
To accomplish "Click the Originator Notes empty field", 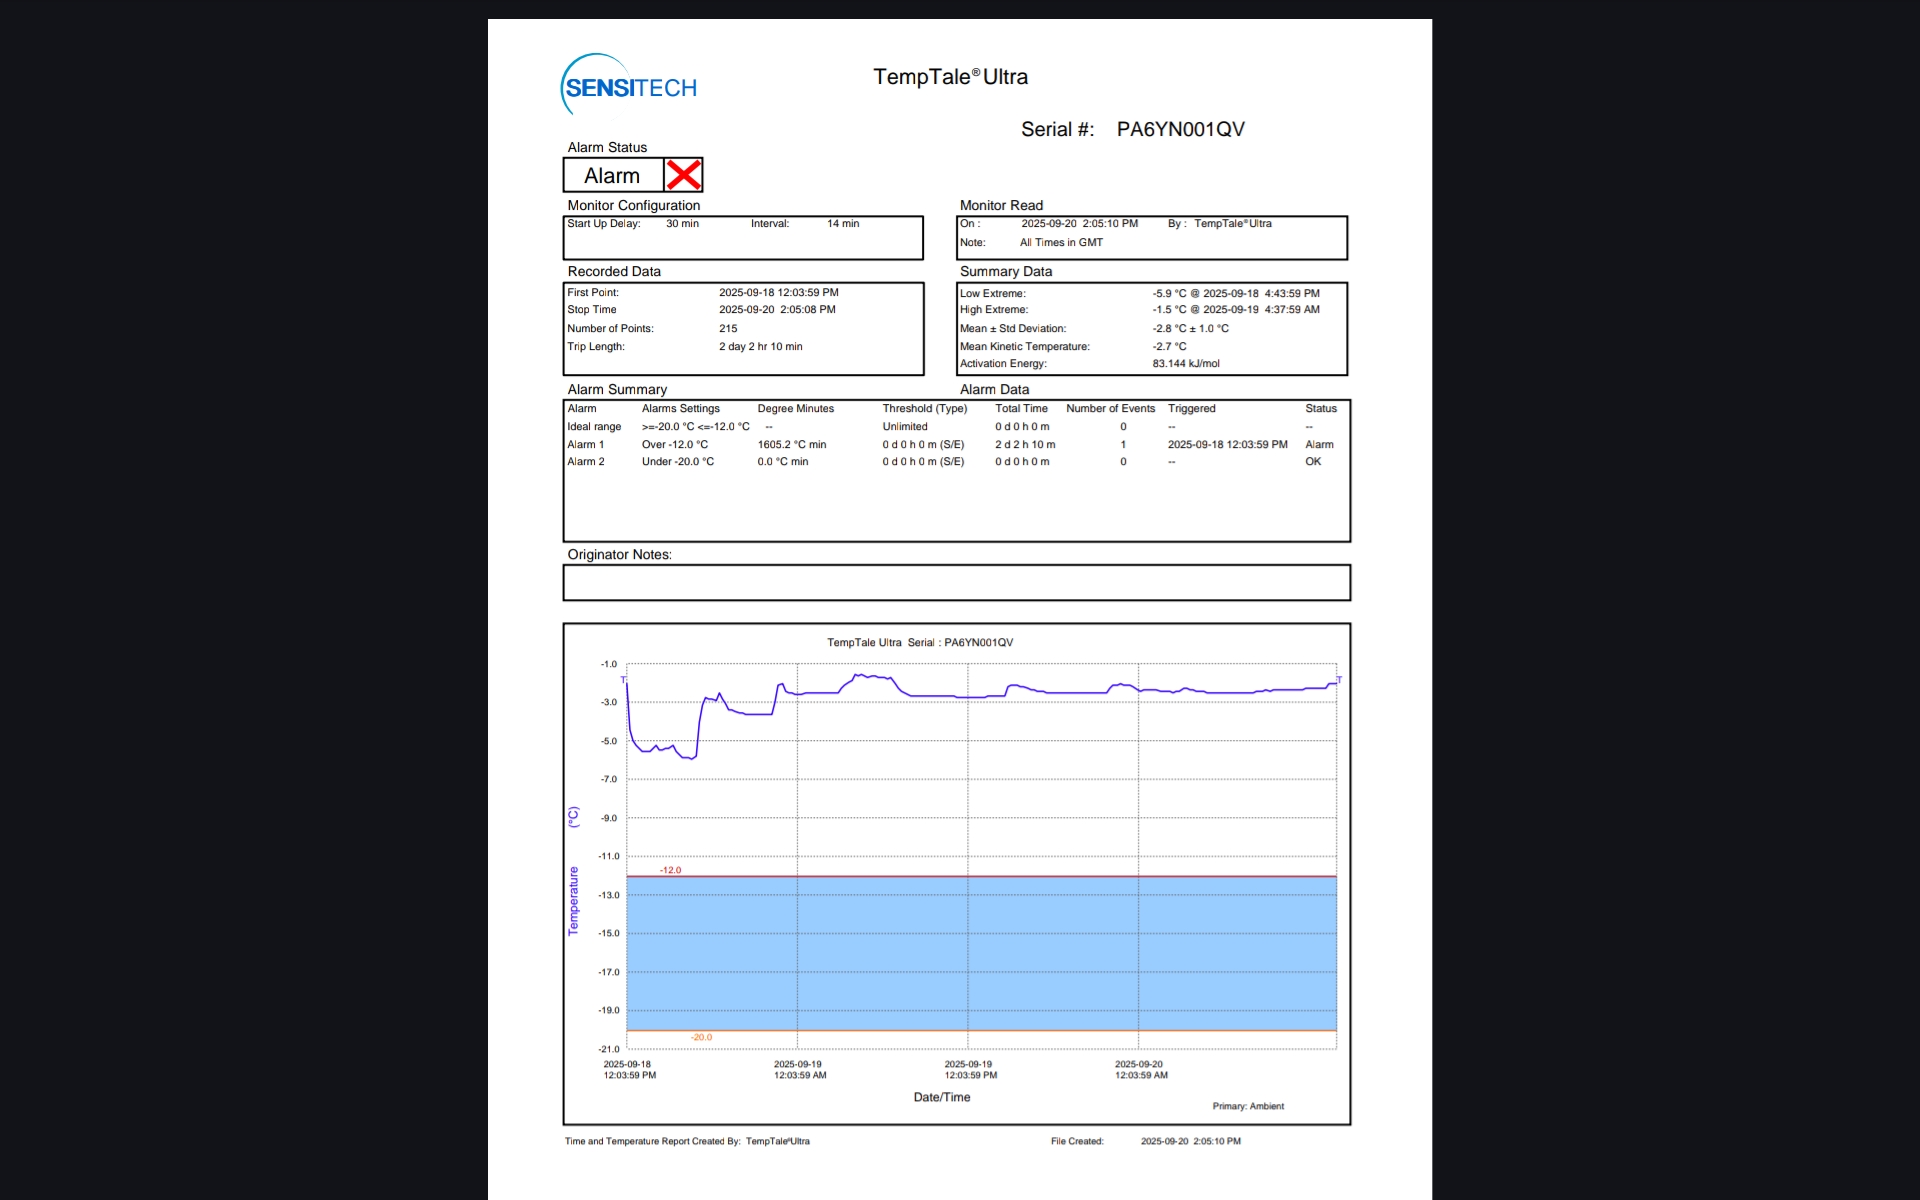I will point(956,582).
